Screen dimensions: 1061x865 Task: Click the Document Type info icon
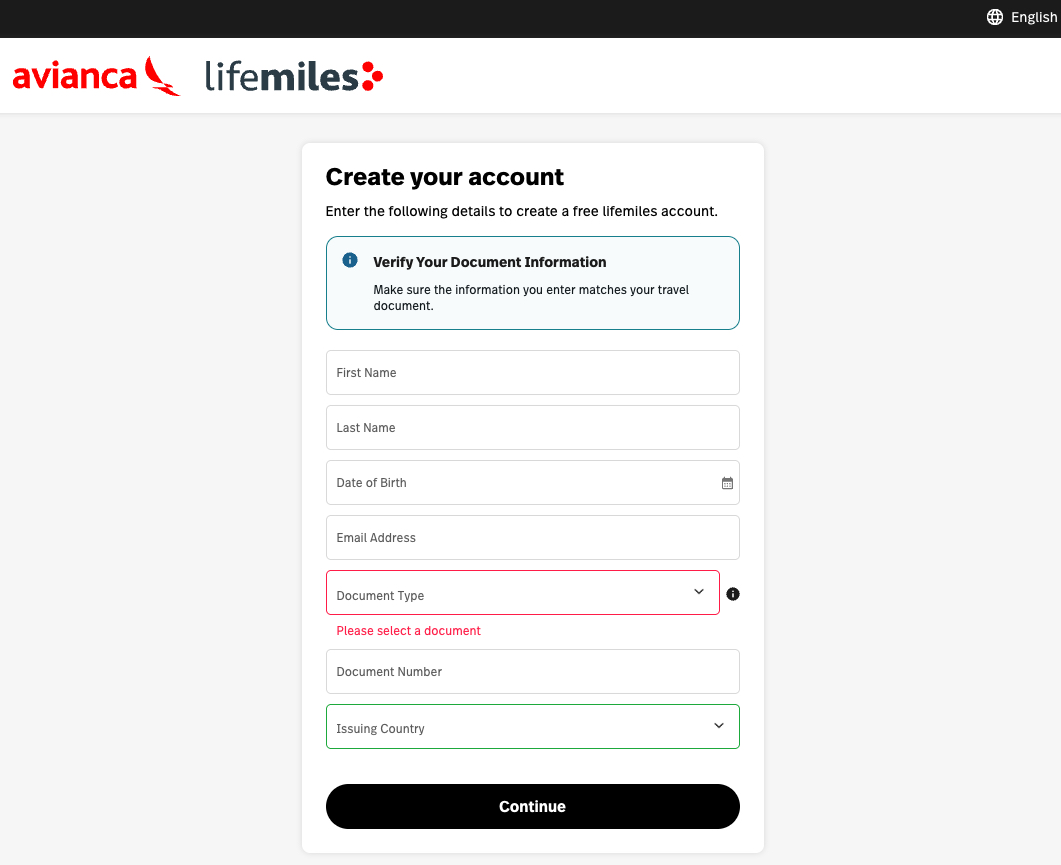(733, 594)
